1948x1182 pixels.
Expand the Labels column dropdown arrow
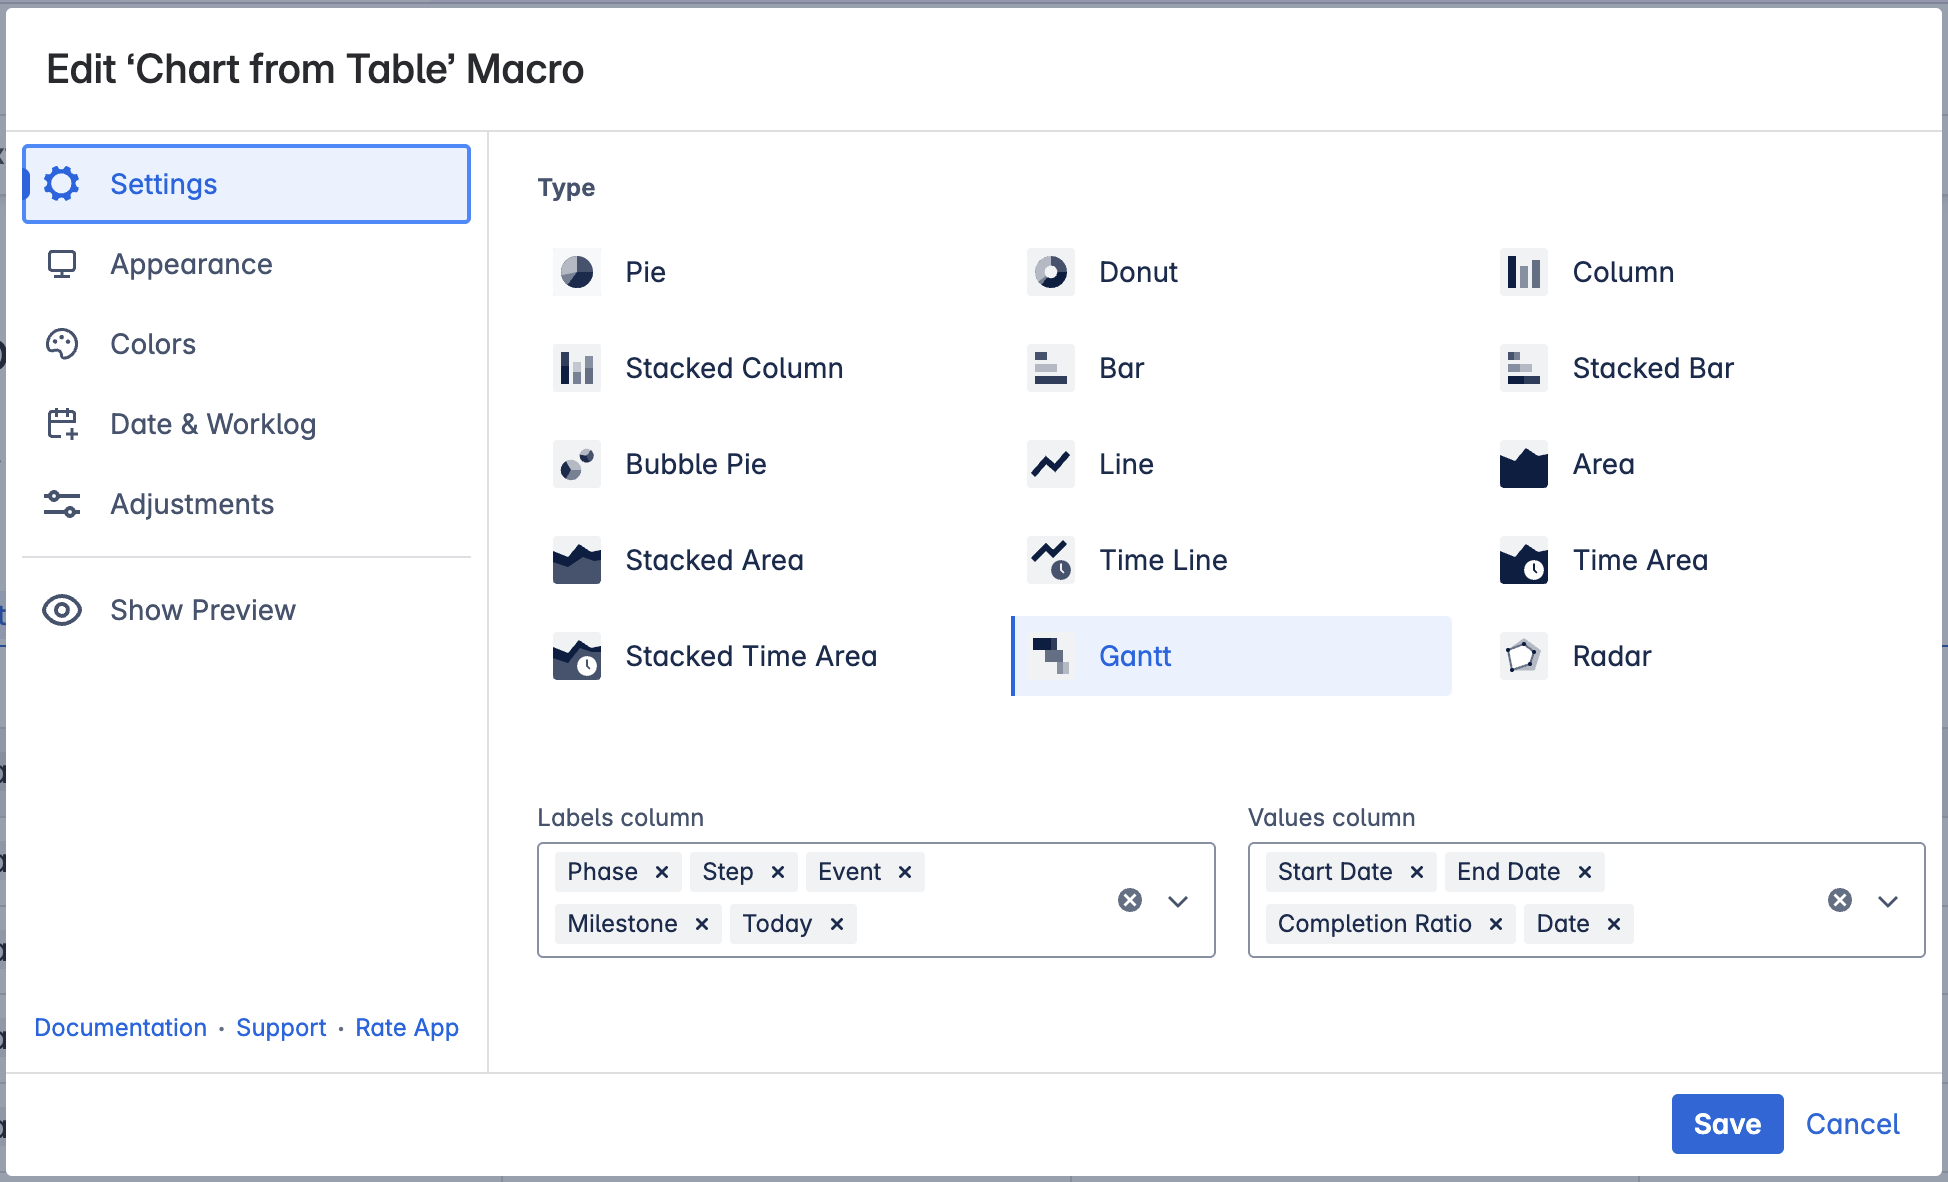click(x=1178, y=901)
